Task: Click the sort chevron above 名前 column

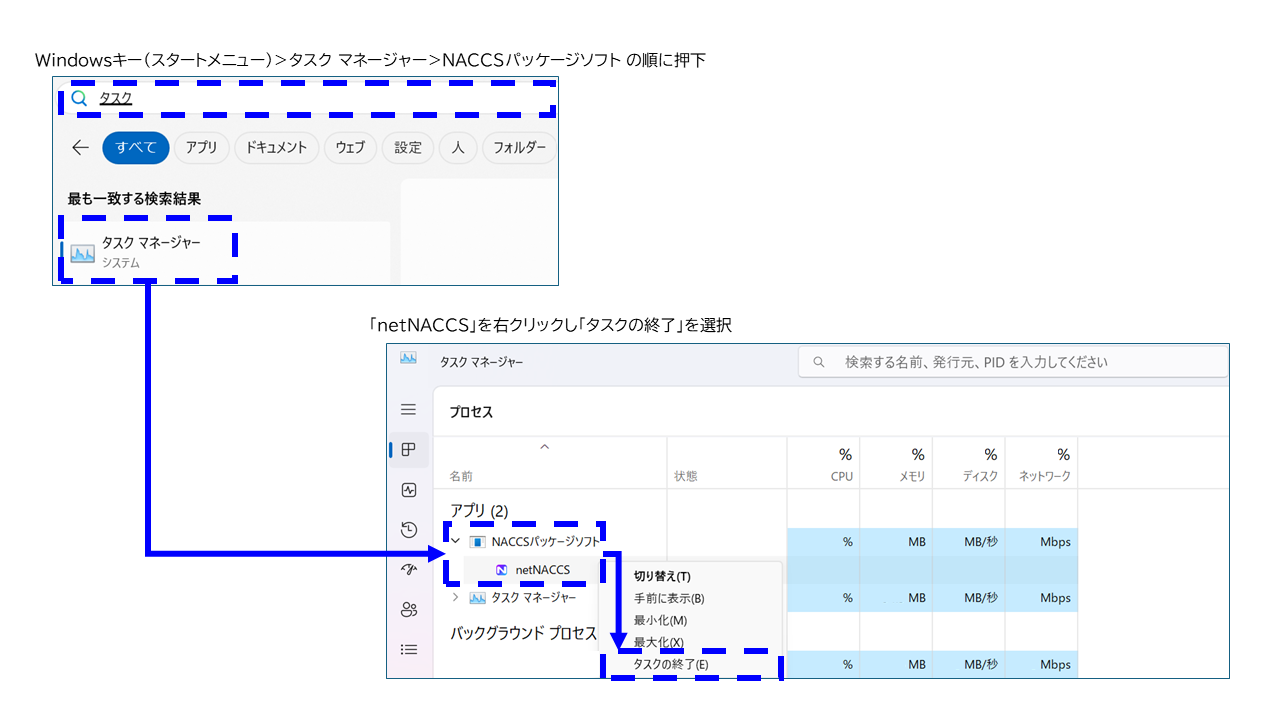Action: click(545, 447)
